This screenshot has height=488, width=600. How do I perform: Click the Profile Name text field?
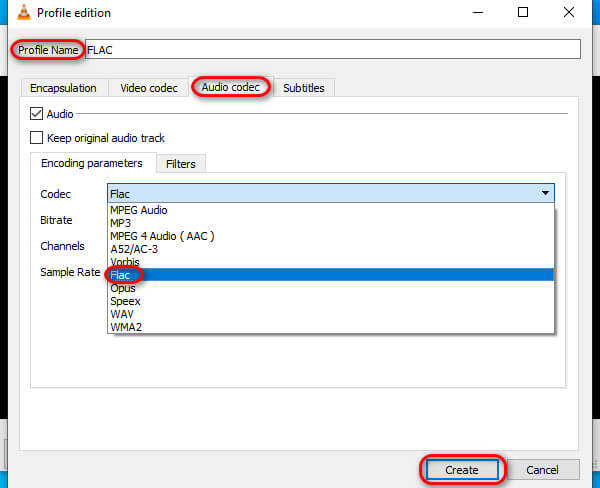pos(332,49)
